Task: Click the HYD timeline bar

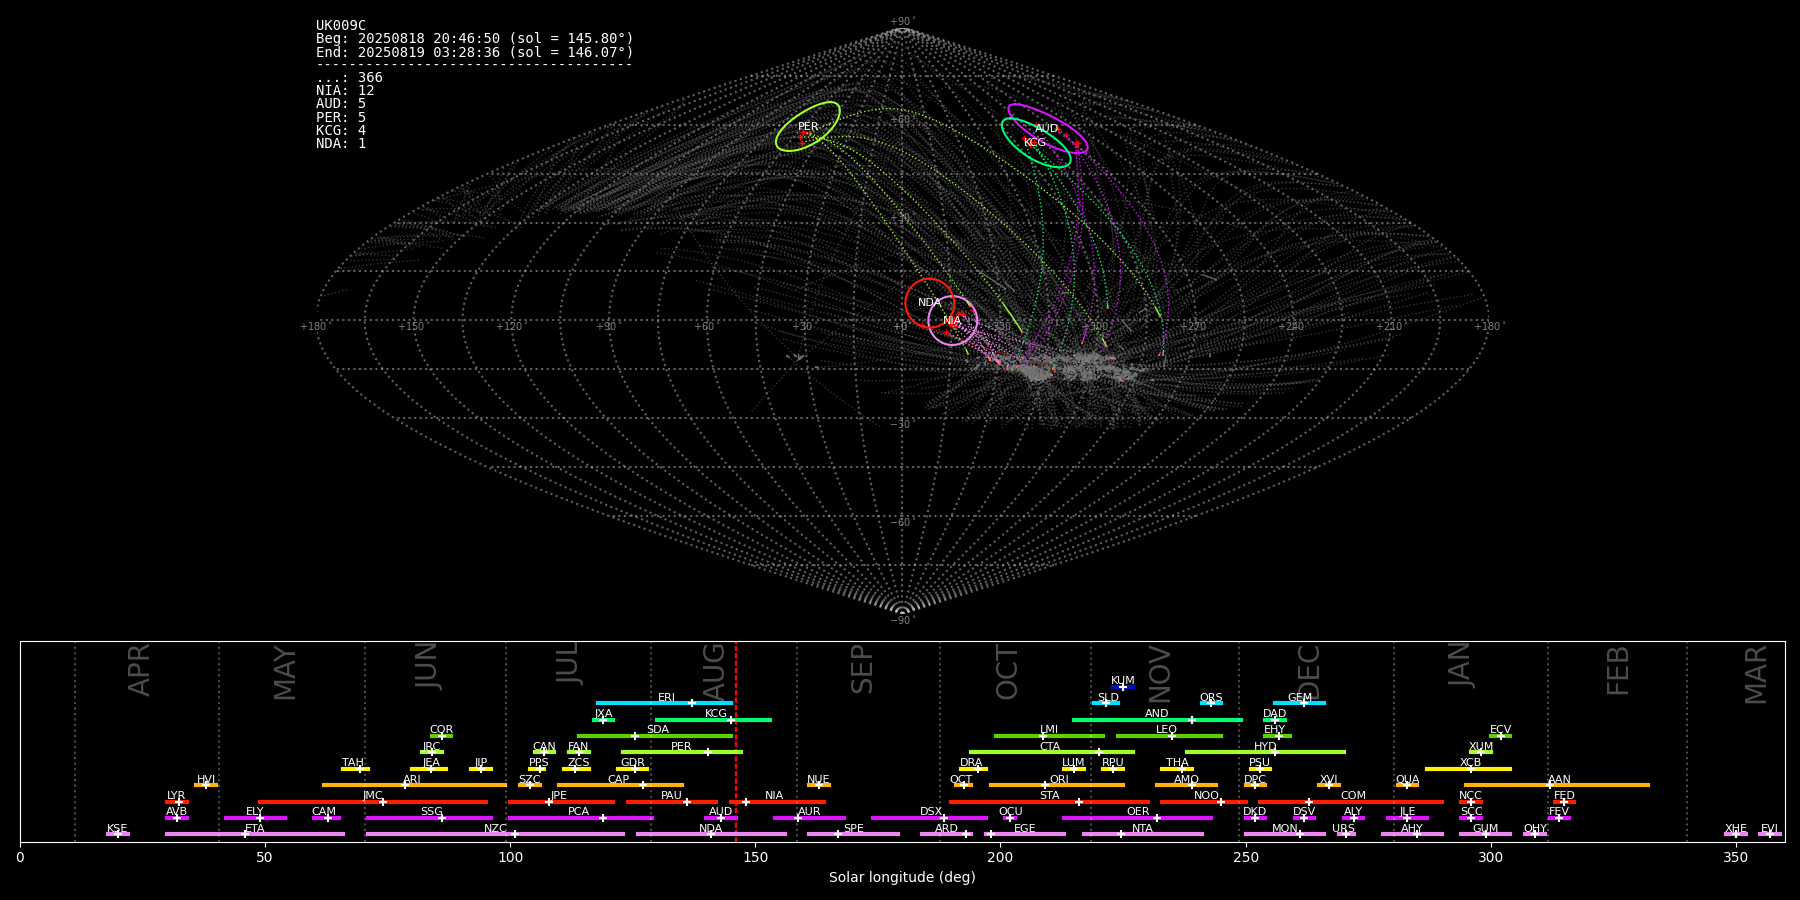Action: click(x=1265, y=752)
